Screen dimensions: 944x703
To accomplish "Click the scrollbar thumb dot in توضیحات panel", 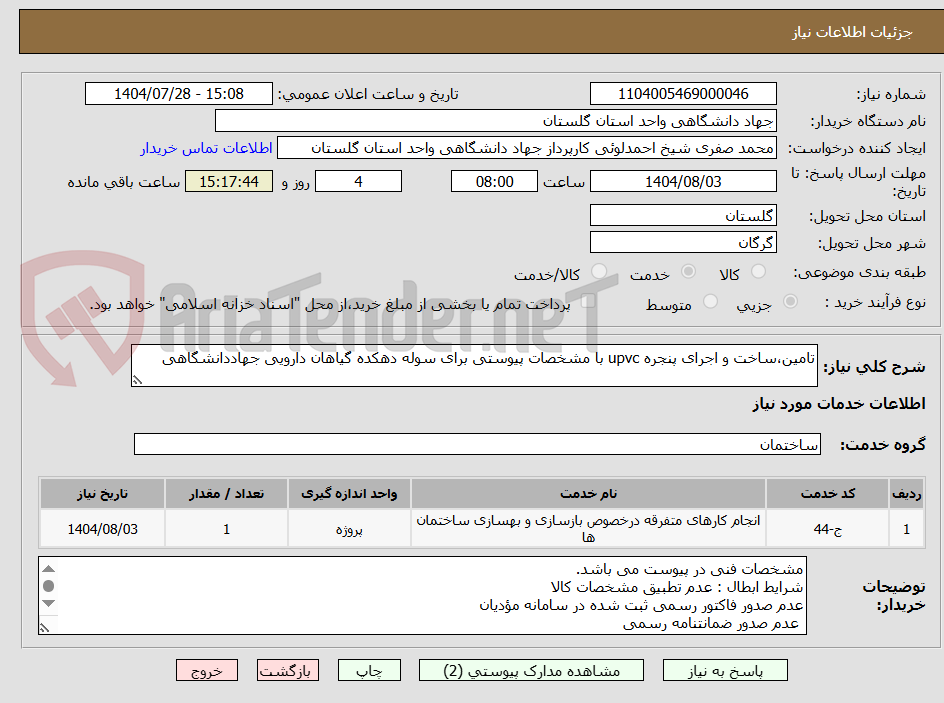I will tap(48, 585).
